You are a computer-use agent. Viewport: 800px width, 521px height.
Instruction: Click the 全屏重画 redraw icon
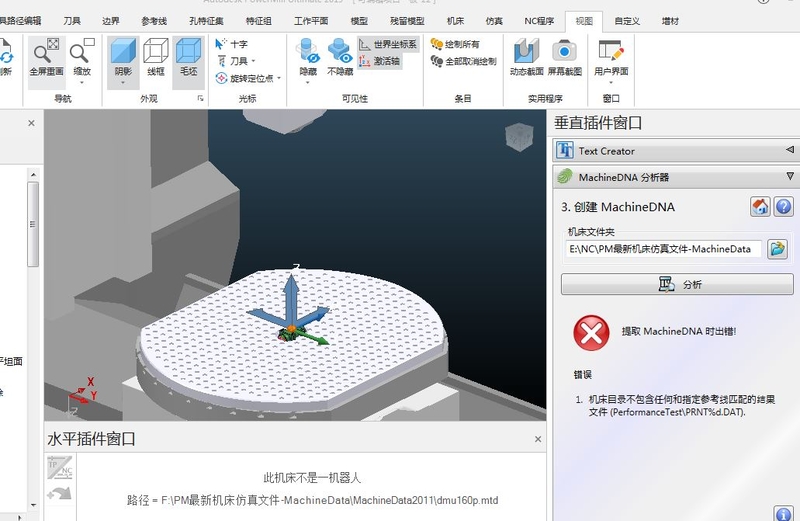point(46,58)
